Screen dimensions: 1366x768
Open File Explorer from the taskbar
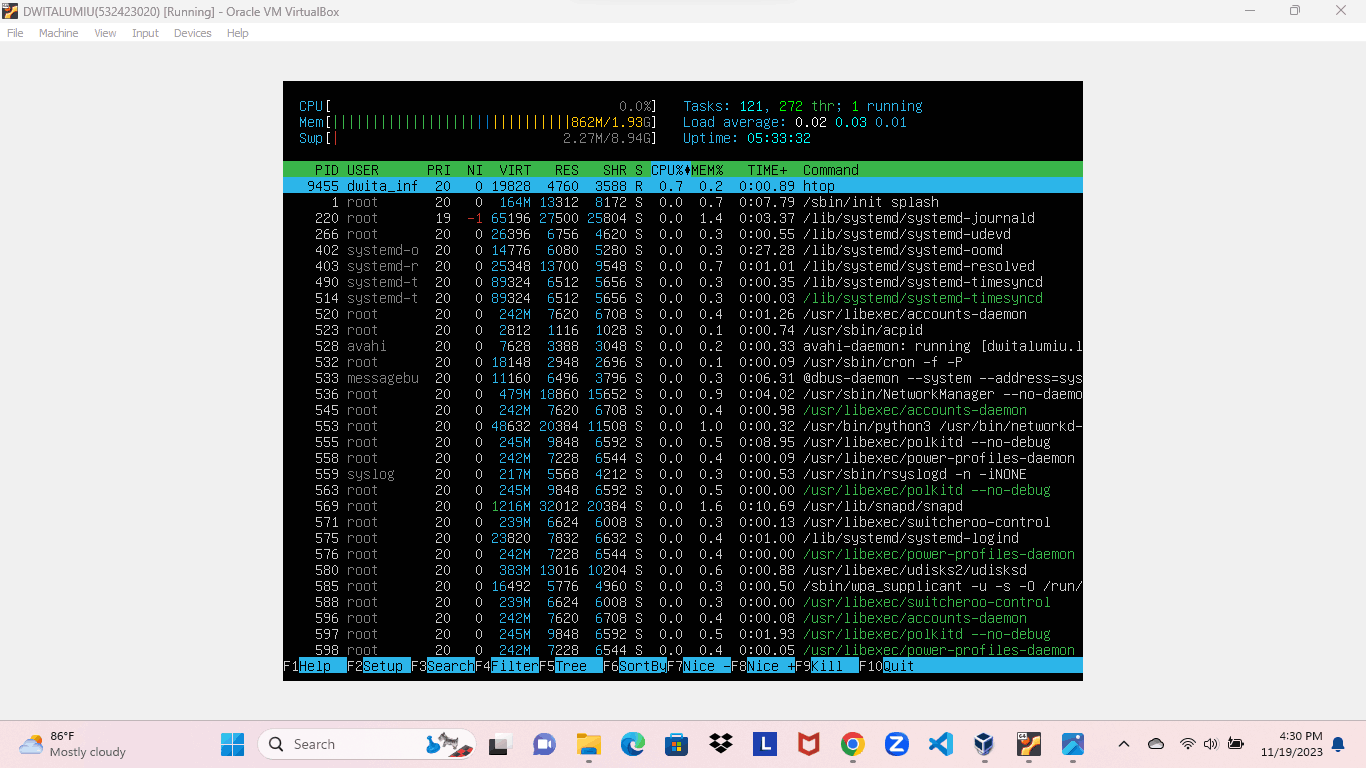589,744
